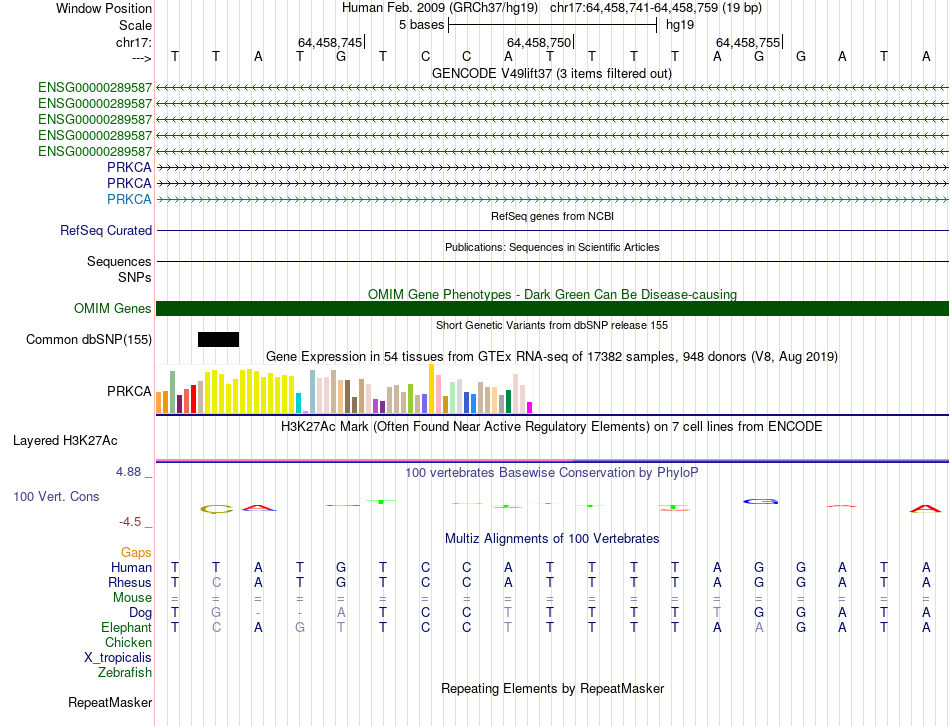Image resolution: width=950 pixels, height=726 pixels.
Task: Click the Sequences track label
Action: 119,261
